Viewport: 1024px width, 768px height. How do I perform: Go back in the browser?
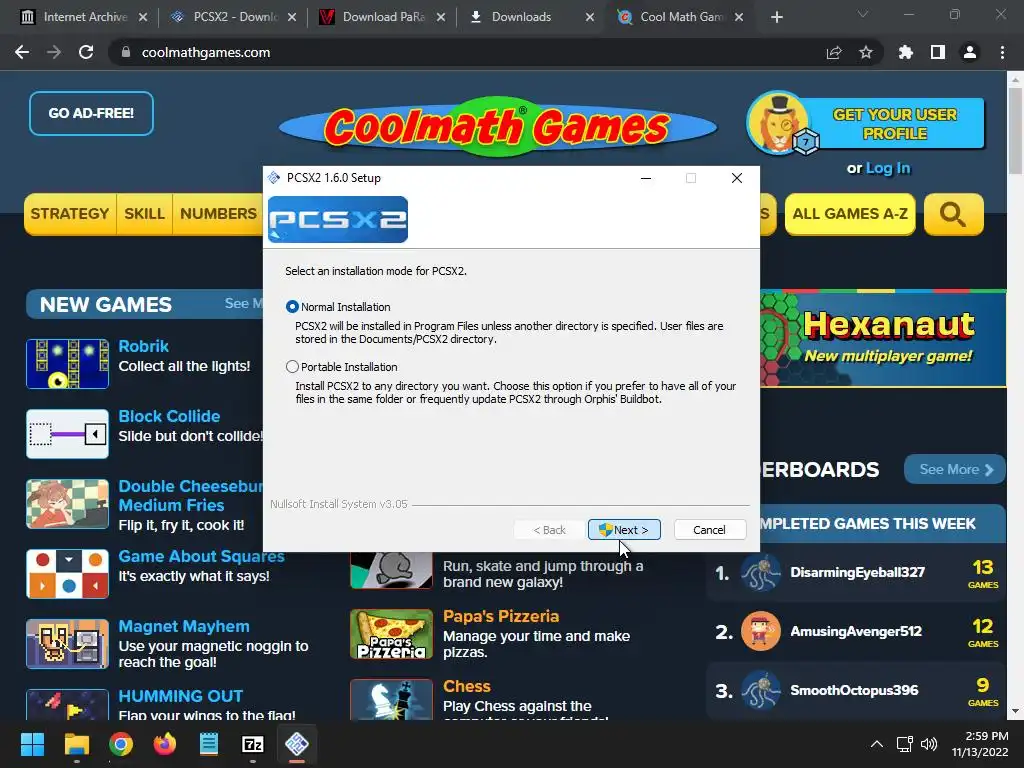click(x=22, y=52)
